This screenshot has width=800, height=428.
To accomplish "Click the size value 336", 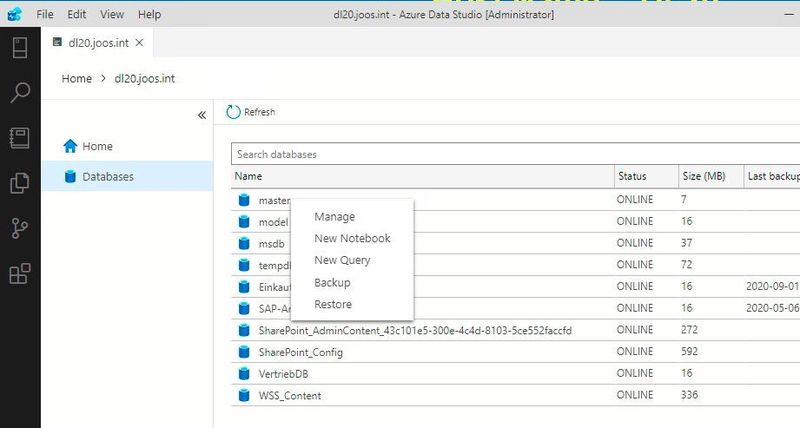I will pyautogui.click(x=689, y=395).
